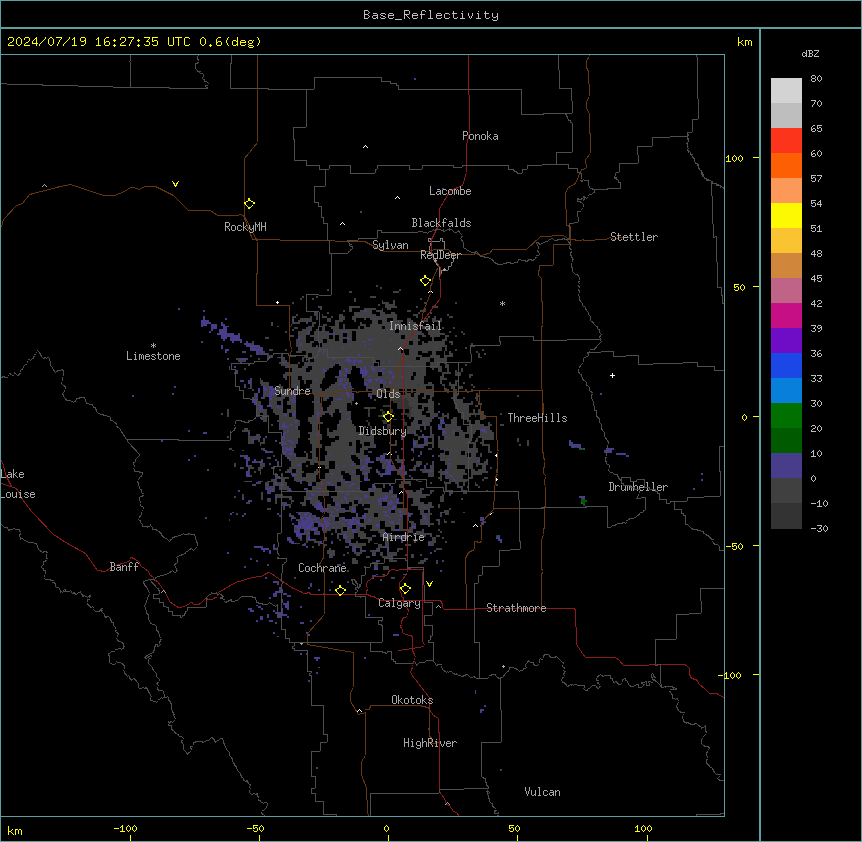Click the Sundre label

(292, 391)
